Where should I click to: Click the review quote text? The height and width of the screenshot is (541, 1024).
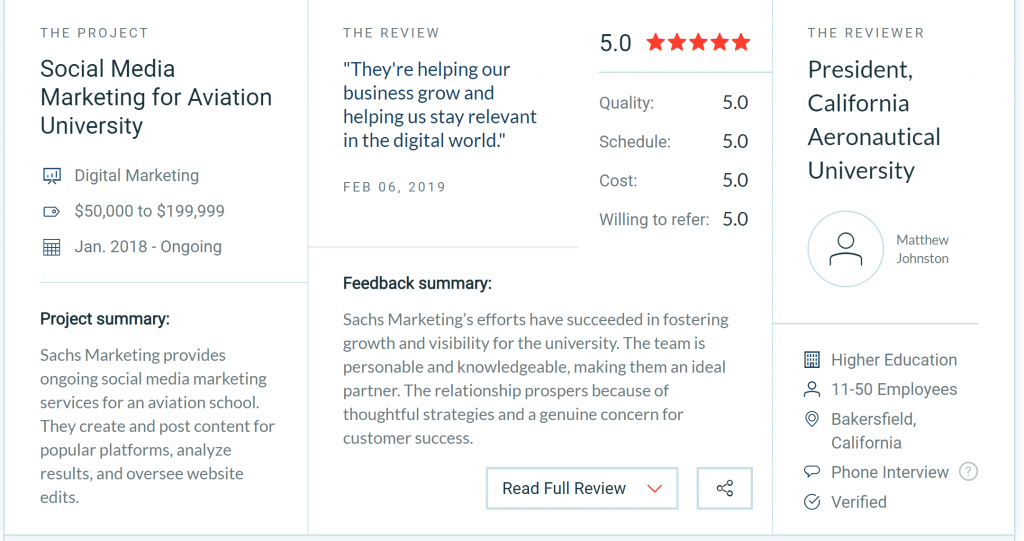coord(439,105)
